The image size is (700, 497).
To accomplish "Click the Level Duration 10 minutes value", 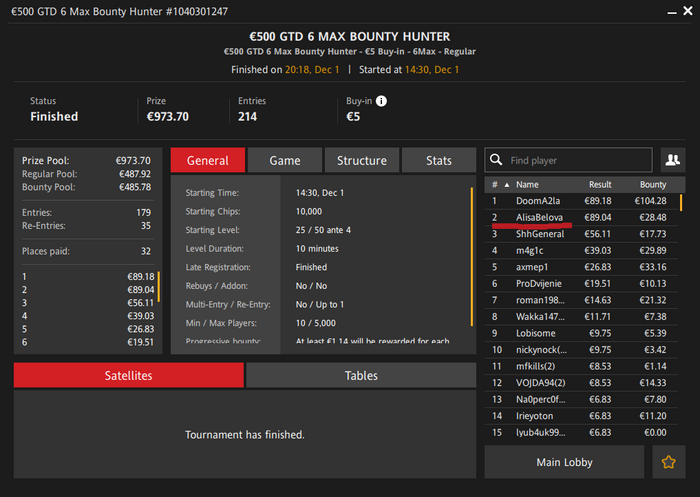I will (317, 248).
